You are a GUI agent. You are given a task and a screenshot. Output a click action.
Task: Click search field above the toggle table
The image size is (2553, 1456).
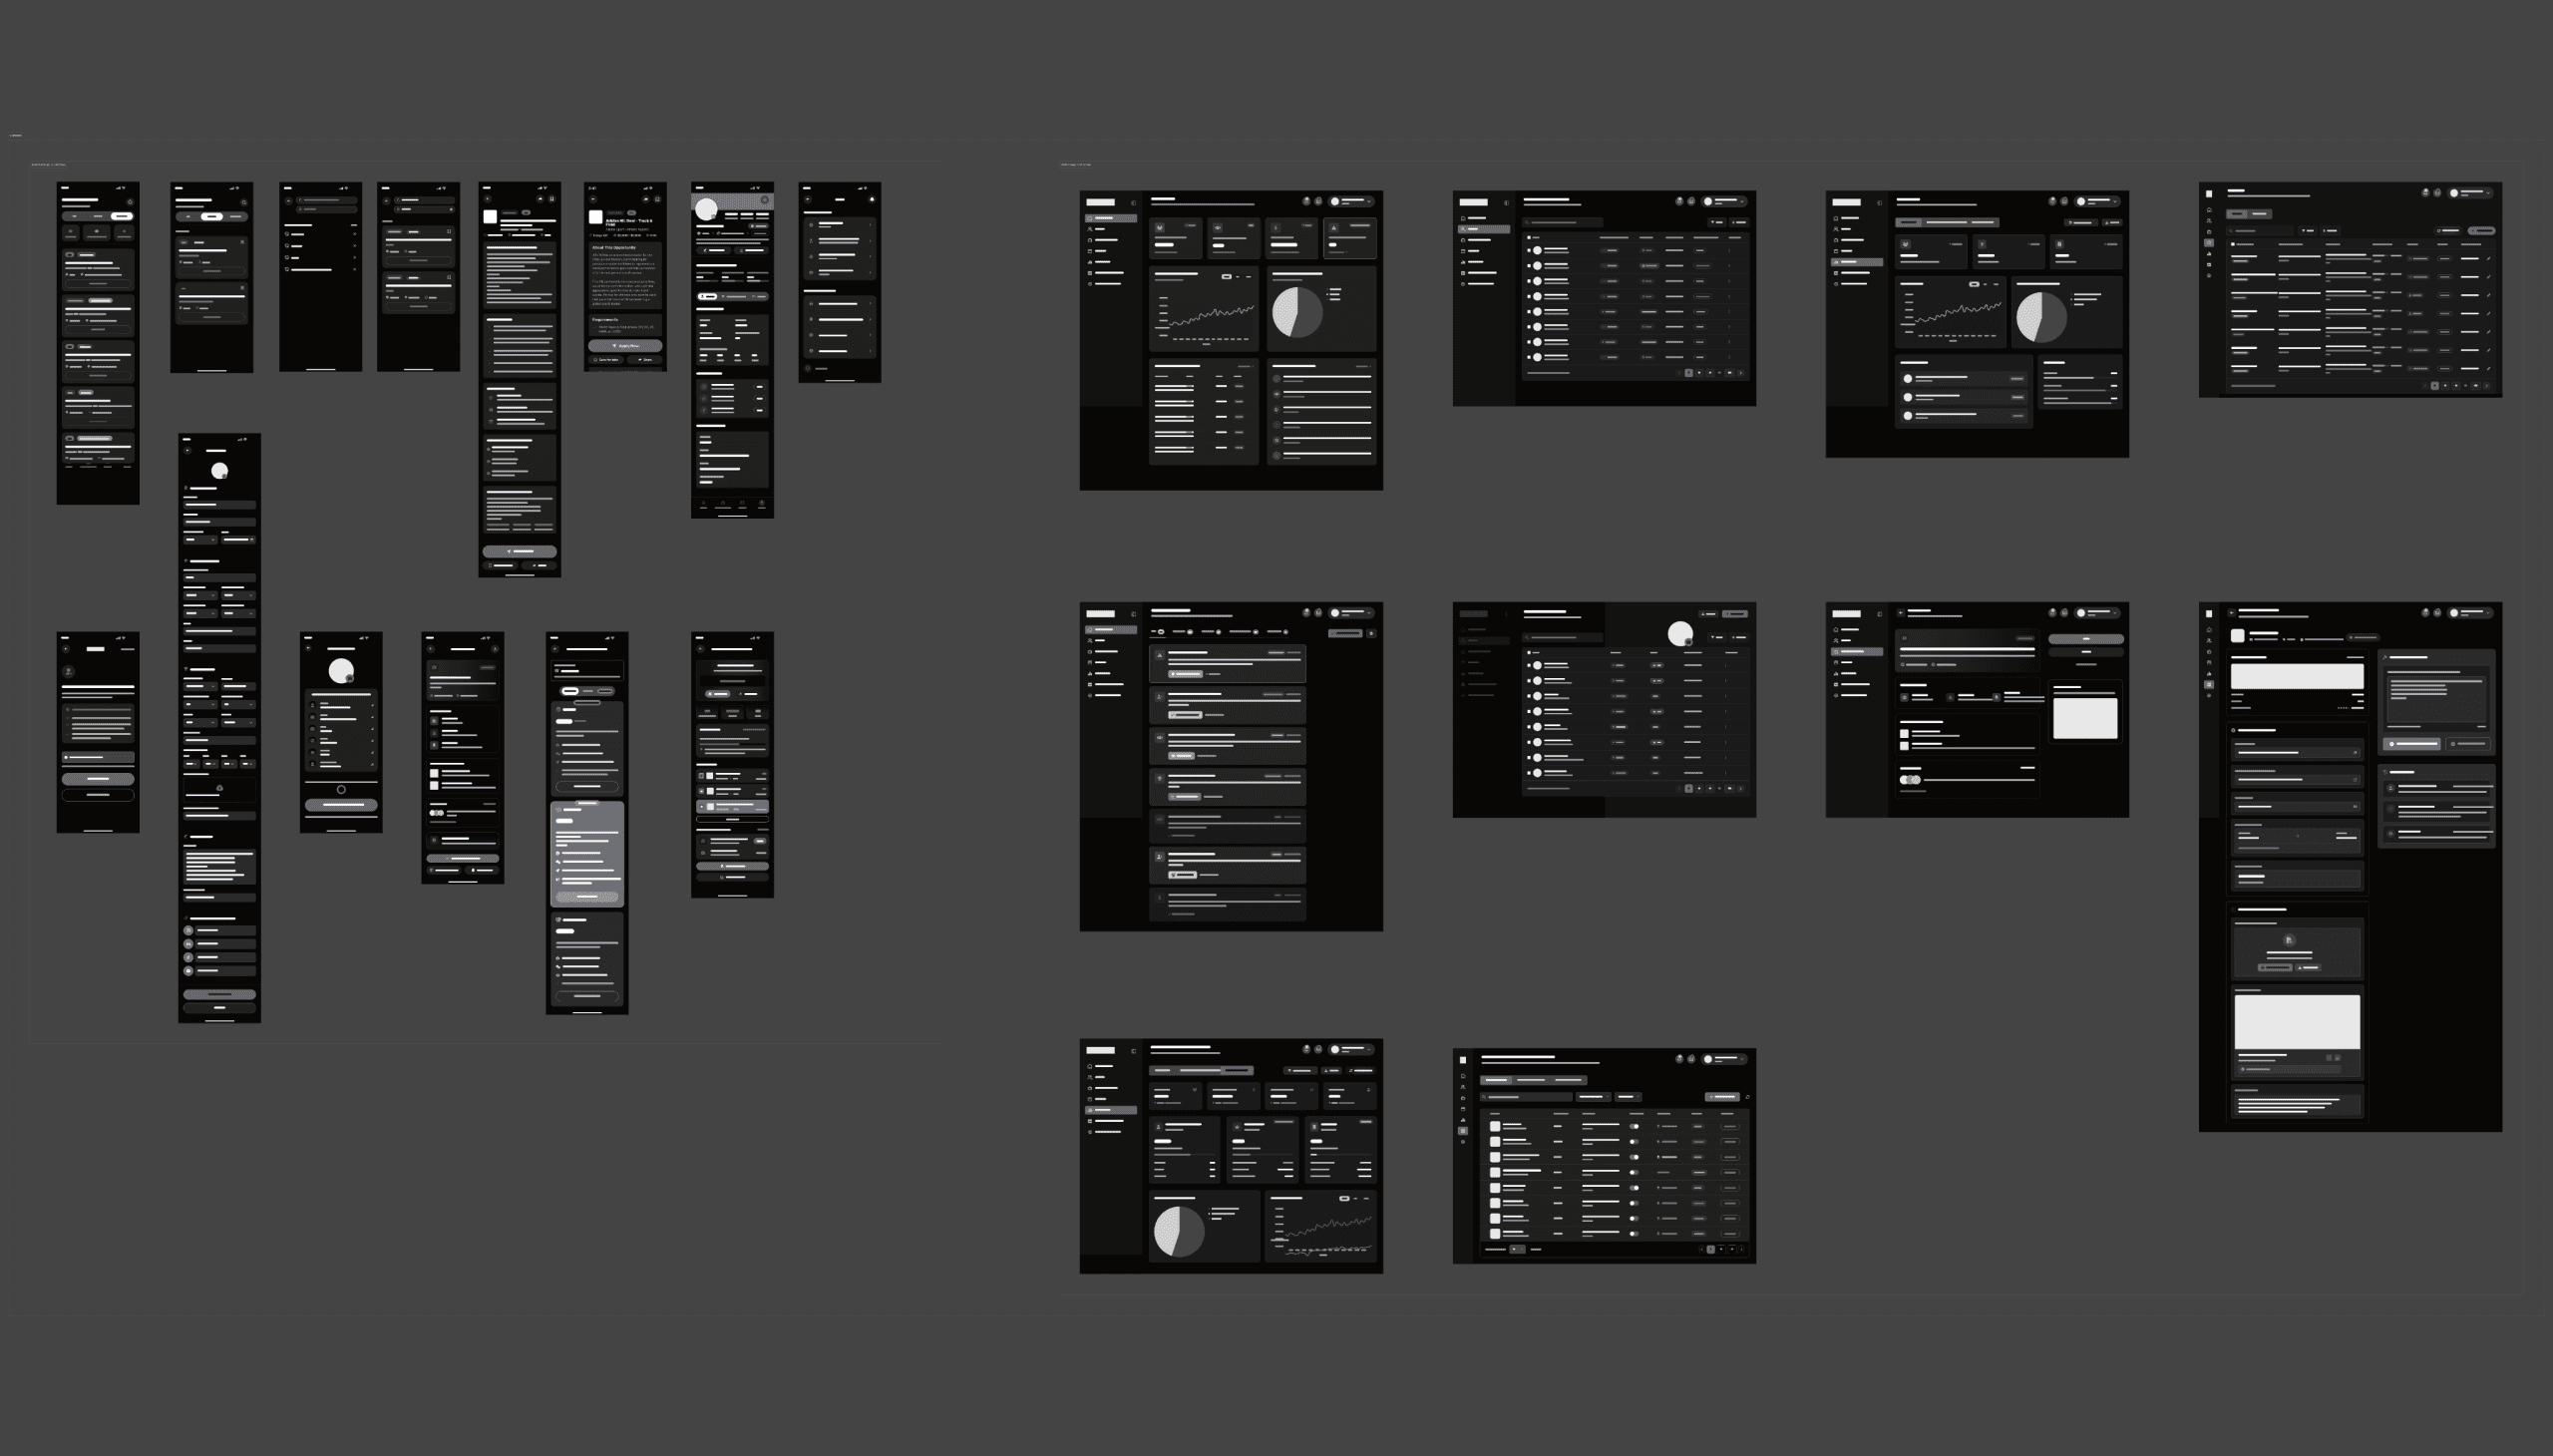click(x=1527, y=1098)
